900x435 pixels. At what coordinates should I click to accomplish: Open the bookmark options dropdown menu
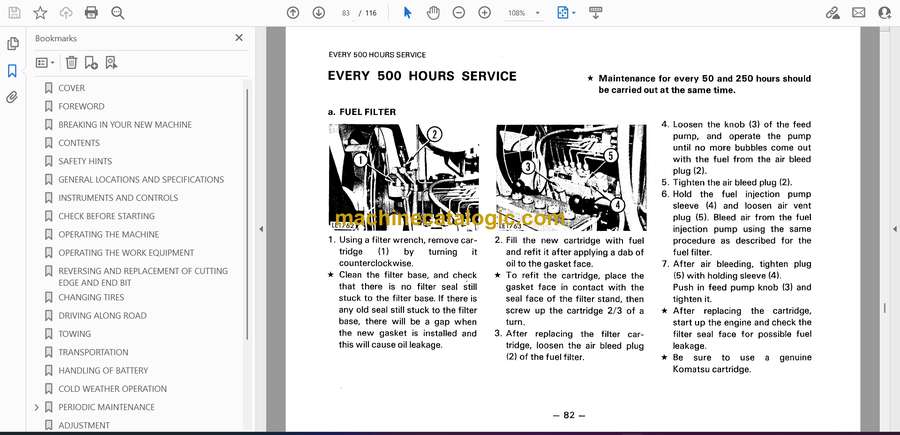(45, 62)
